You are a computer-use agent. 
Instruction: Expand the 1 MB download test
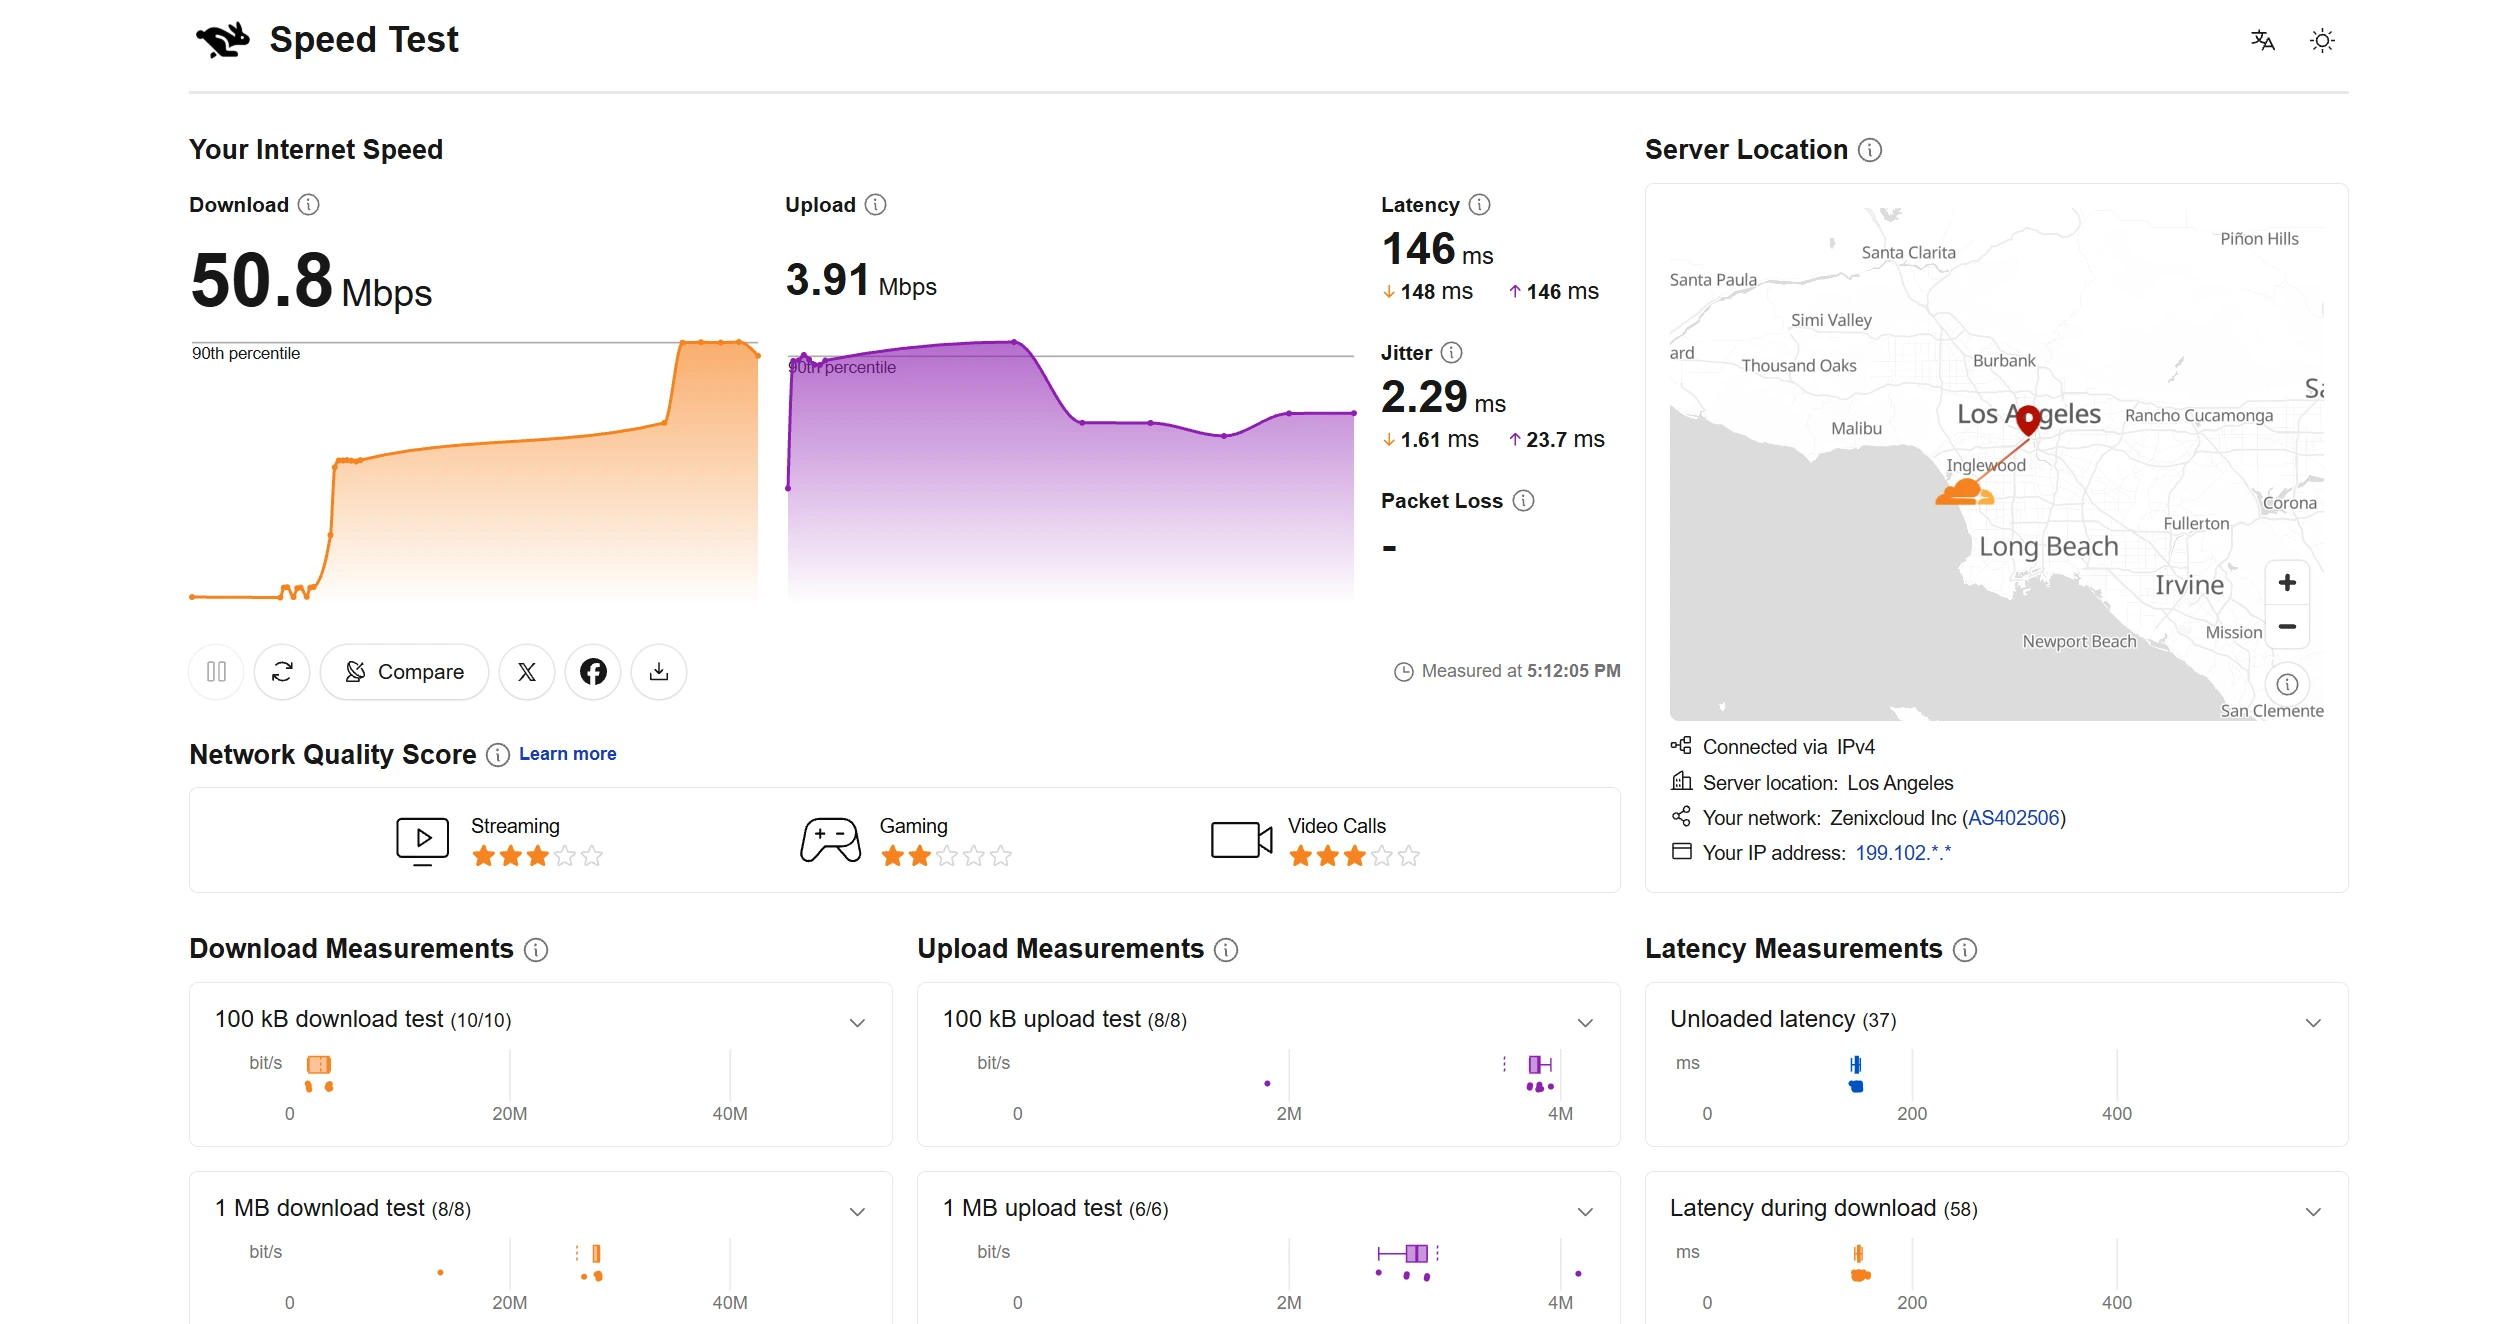point(857,1211)
